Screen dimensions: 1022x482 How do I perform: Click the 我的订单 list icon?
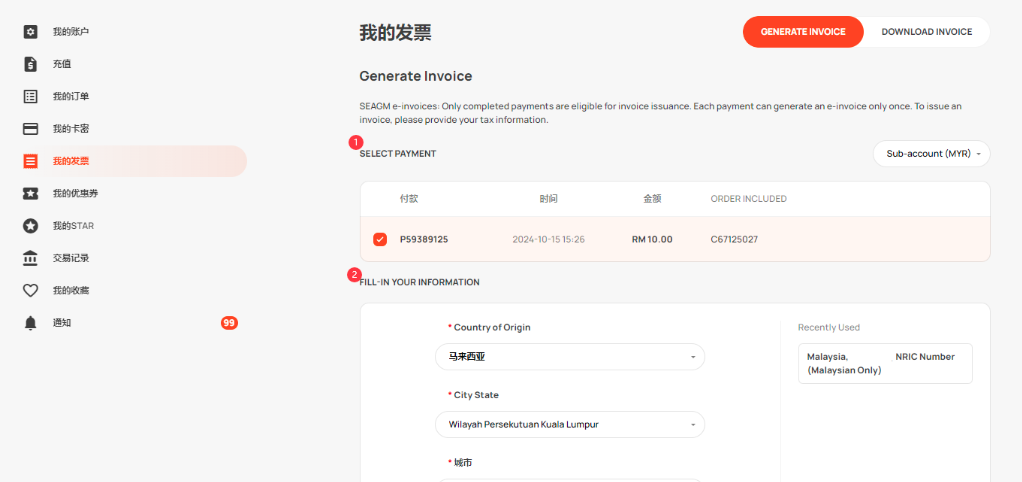31,96
